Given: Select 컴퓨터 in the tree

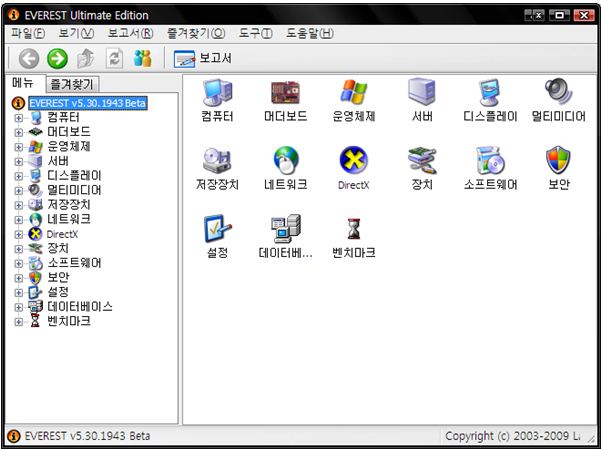Looking at the screenshot, I should click(63, 117).
